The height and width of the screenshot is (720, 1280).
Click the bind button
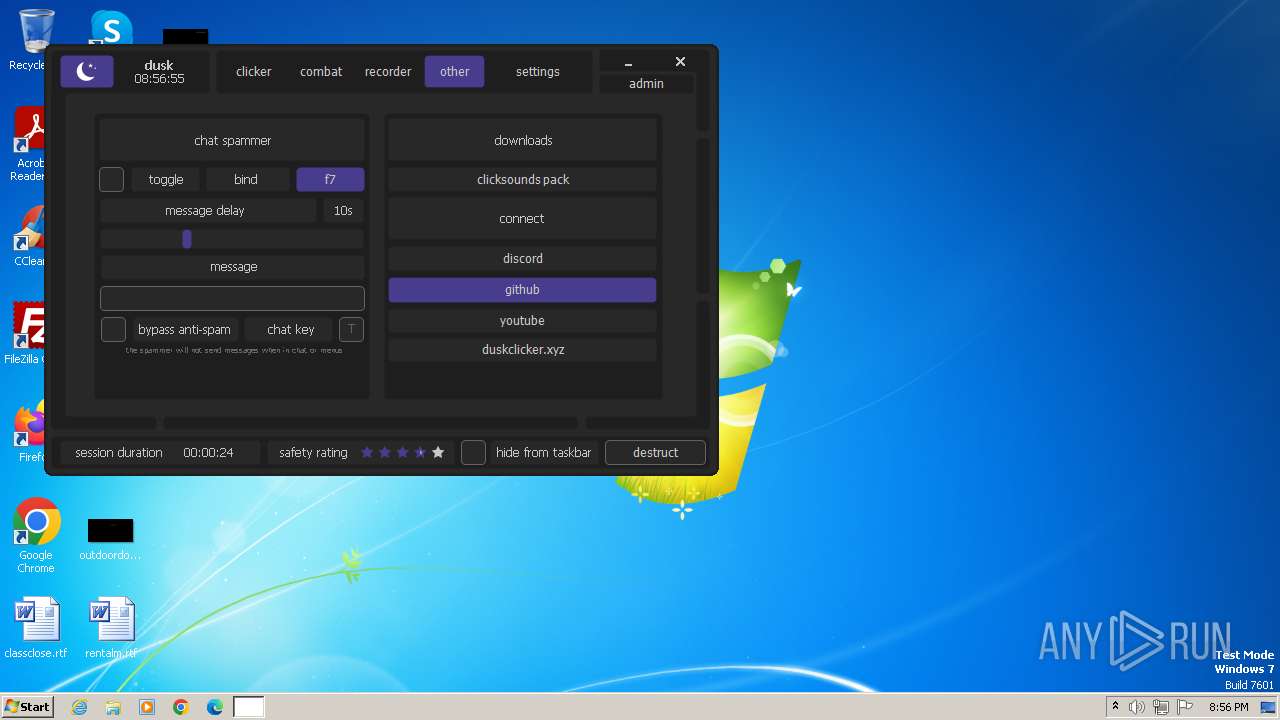click(246, 179)
